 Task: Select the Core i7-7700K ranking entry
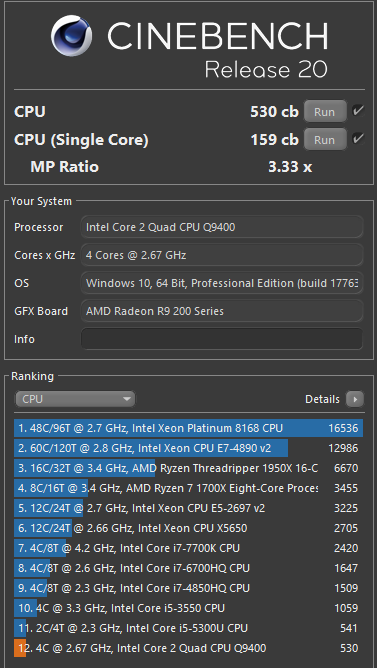pos(188,548)
